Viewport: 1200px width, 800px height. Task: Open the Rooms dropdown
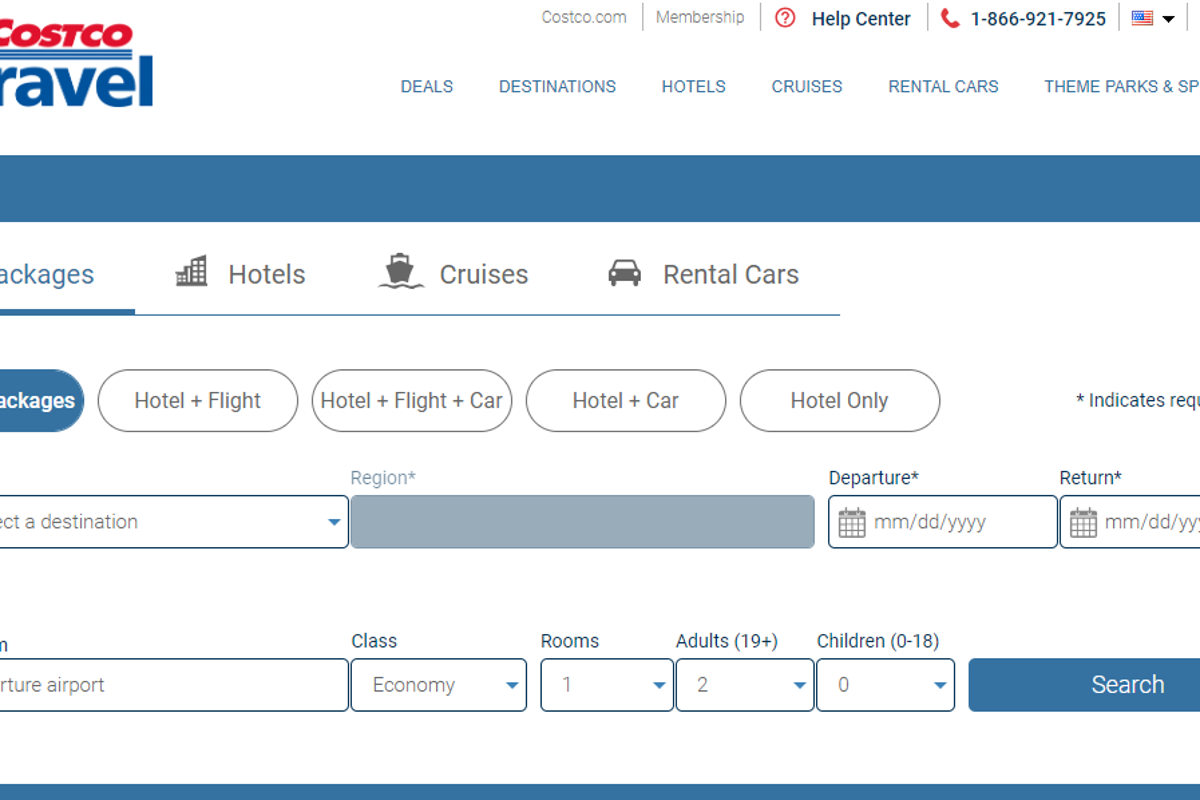606,685
